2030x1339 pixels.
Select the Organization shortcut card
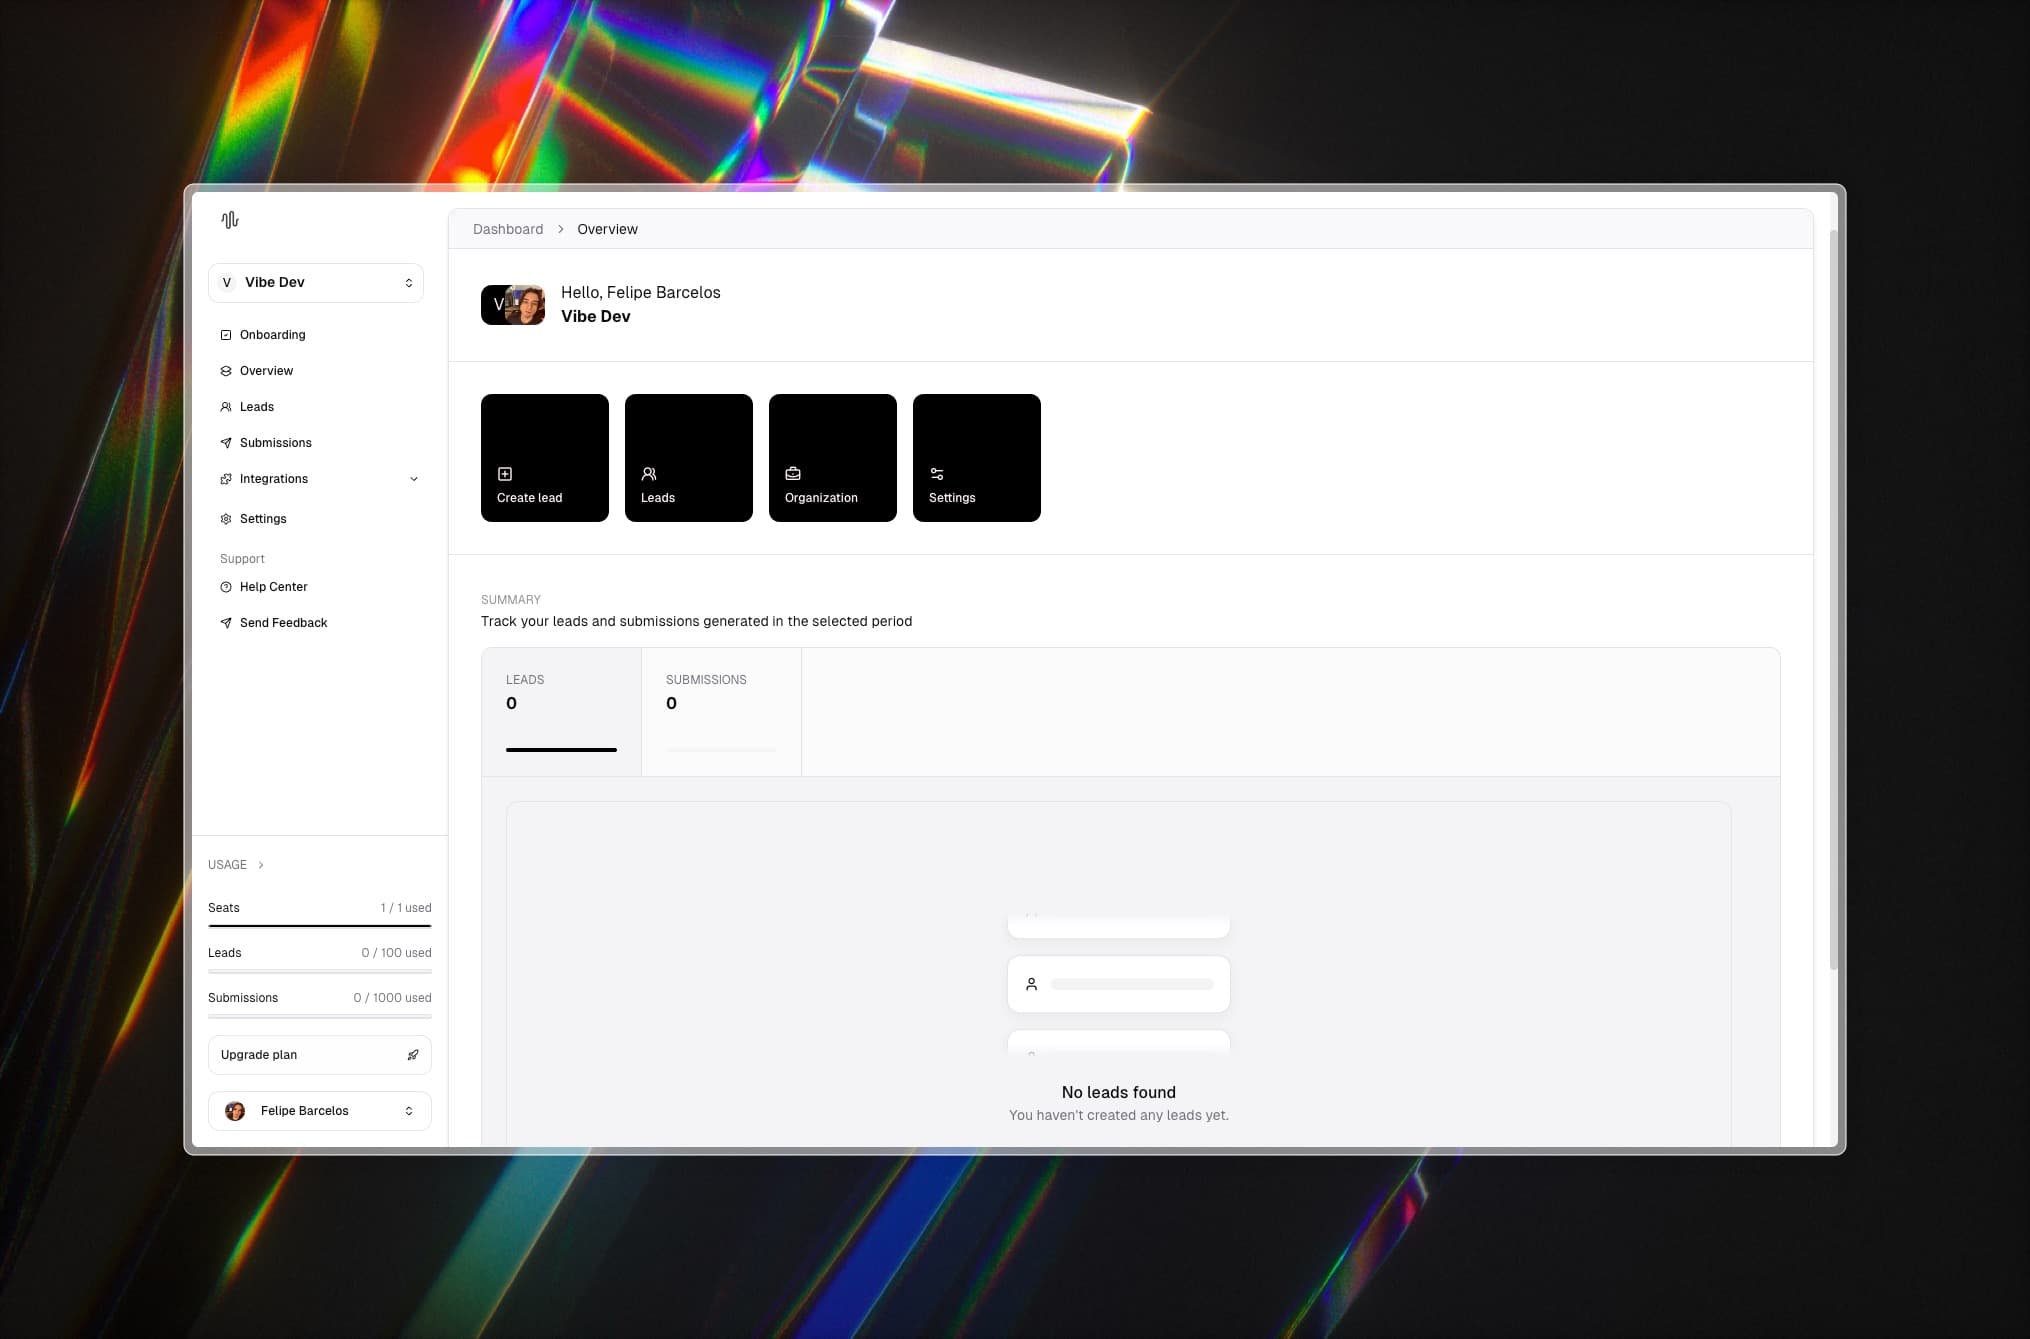(x=832, y=457)
